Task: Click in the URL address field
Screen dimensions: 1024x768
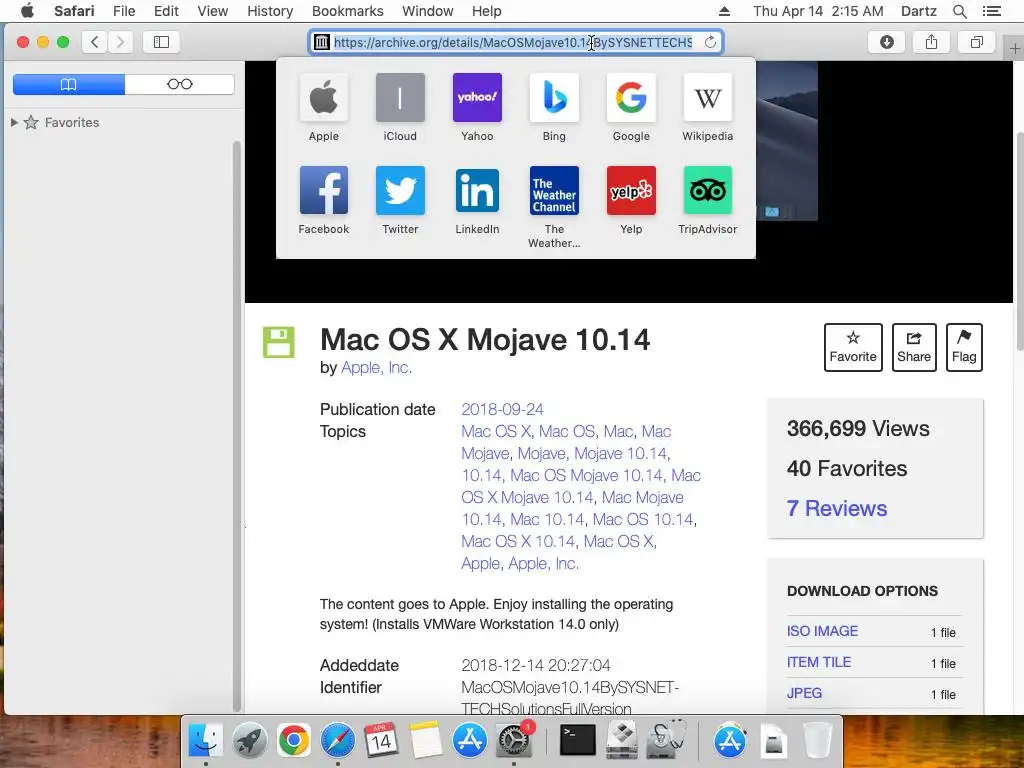Action: [x=513, y=42]
